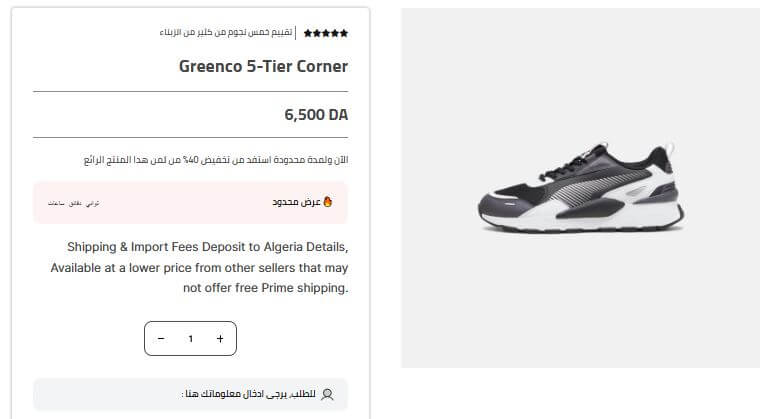The width and height of the screenshot is (776, 419).
Task: Click the 40% discount promo text
Action: point(216,160)
